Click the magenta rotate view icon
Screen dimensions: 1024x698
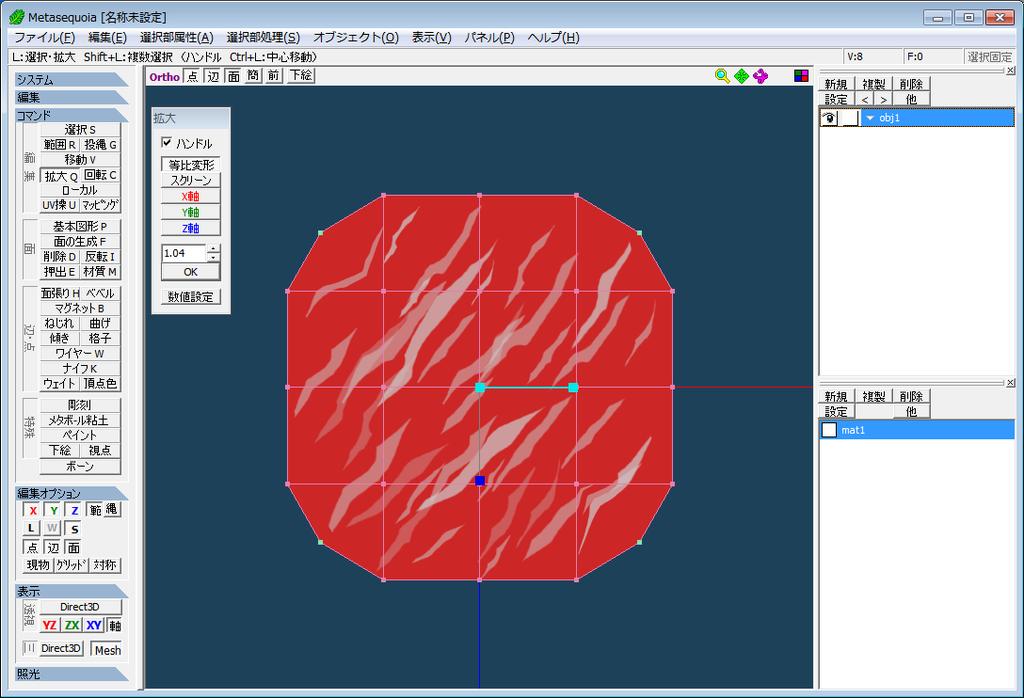[760, 76]
